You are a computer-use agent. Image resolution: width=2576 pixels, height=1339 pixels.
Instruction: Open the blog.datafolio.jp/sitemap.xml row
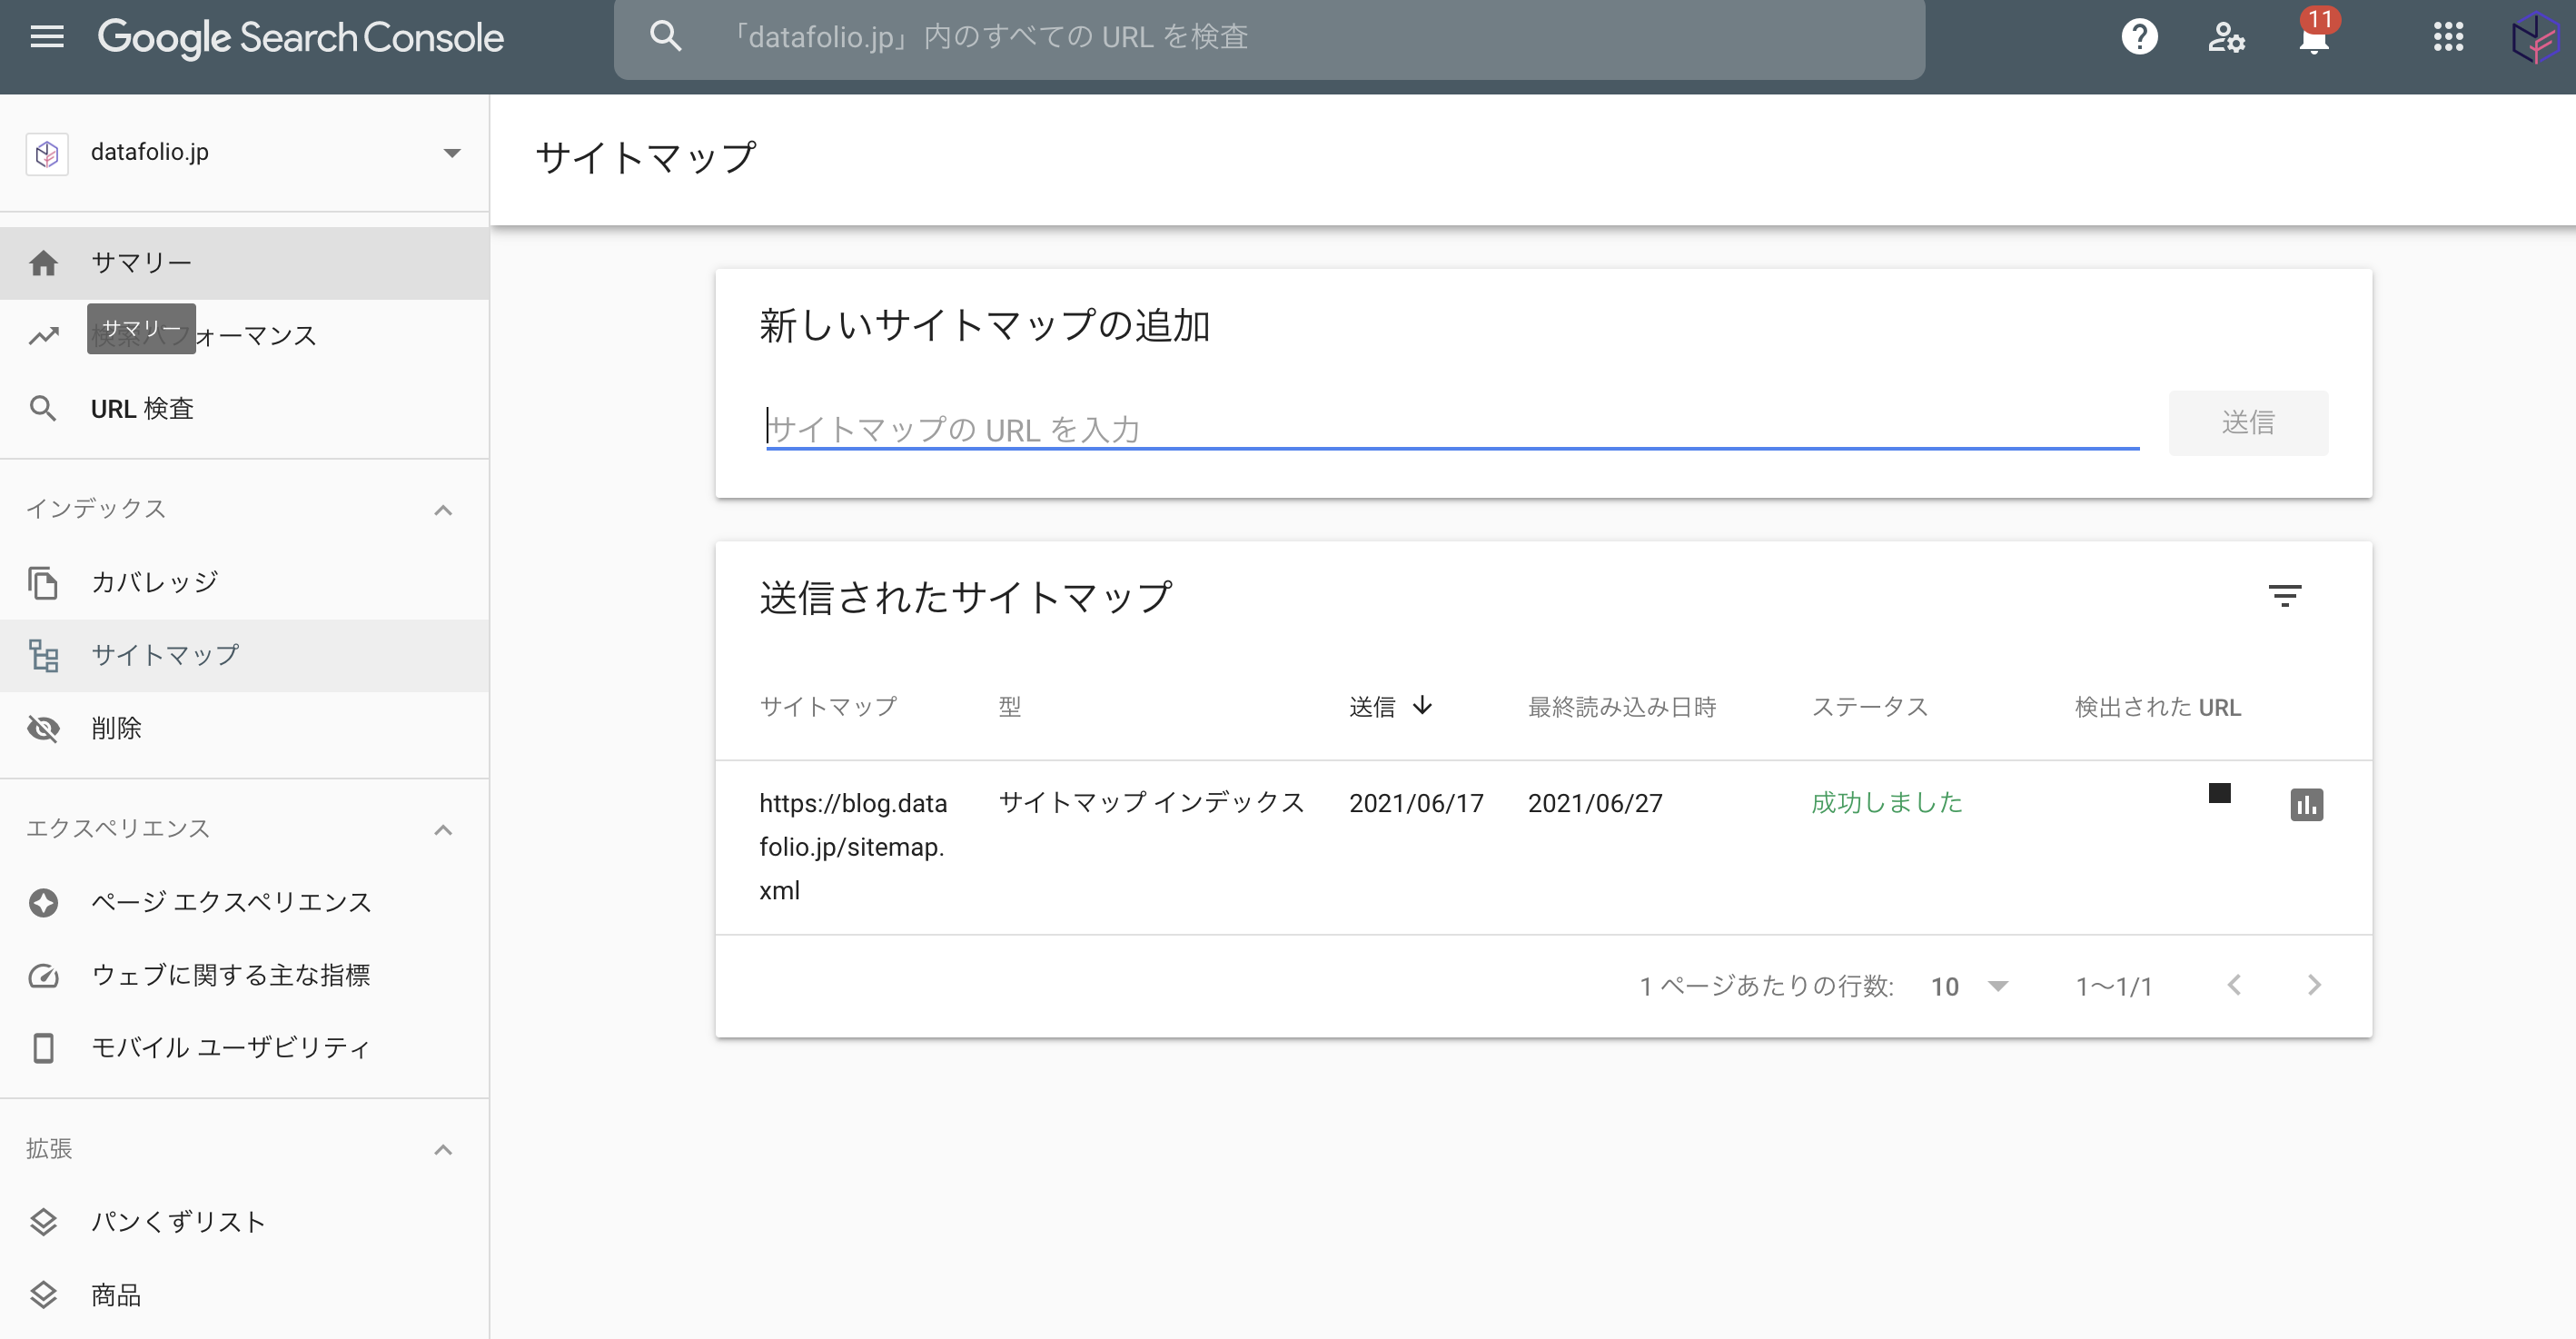[1543, 847]
